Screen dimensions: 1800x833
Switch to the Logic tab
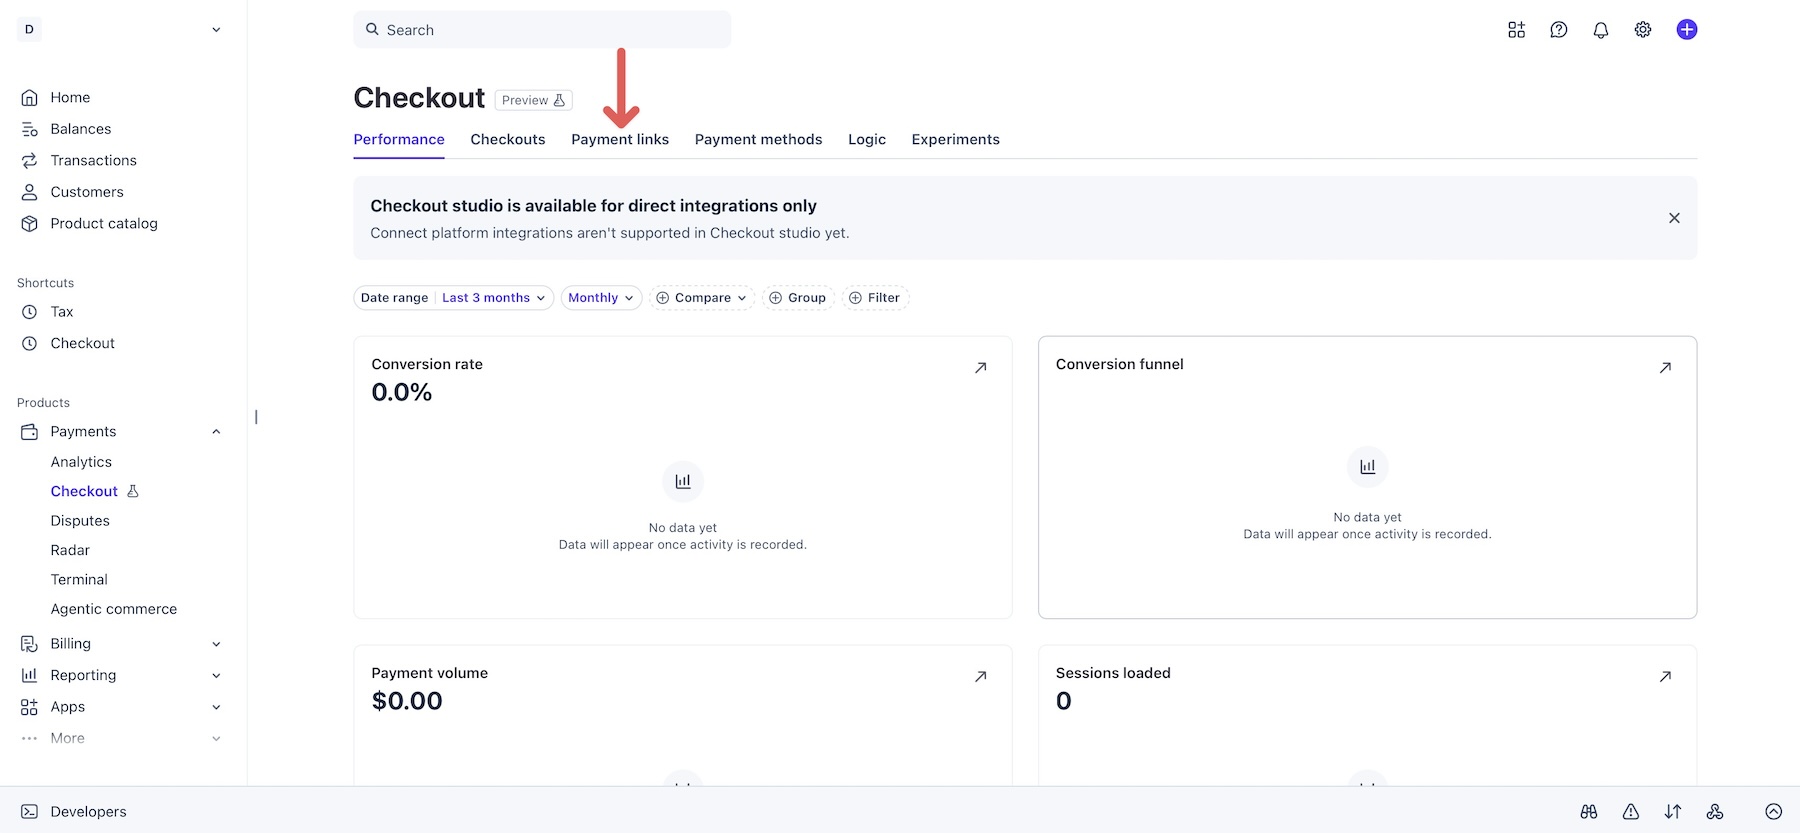click(867, 140)
